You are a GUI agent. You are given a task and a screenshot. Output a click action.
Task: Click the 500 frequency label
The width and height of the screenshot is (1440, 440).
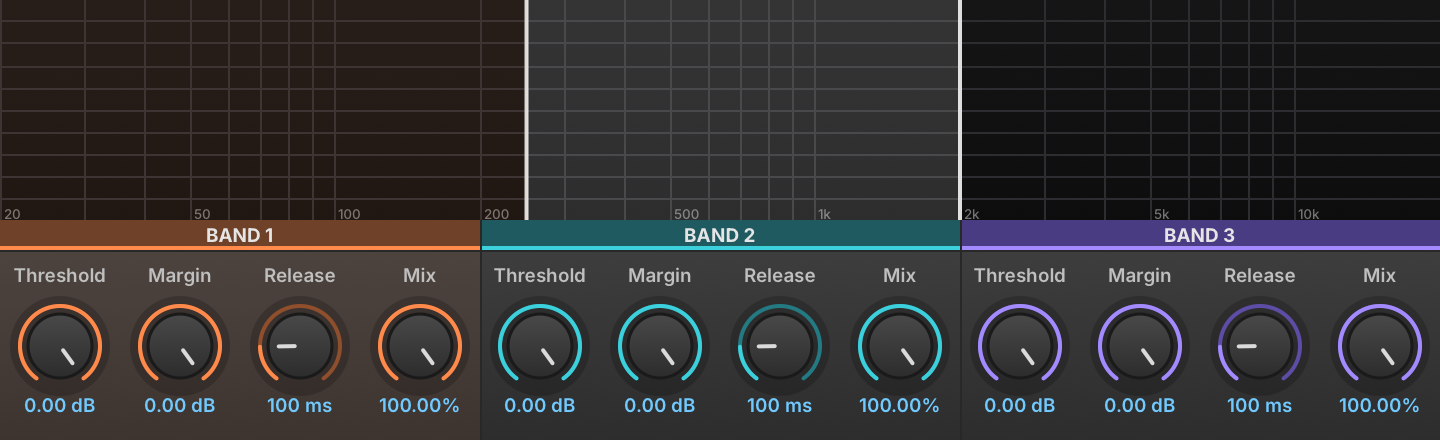[686, 214]
